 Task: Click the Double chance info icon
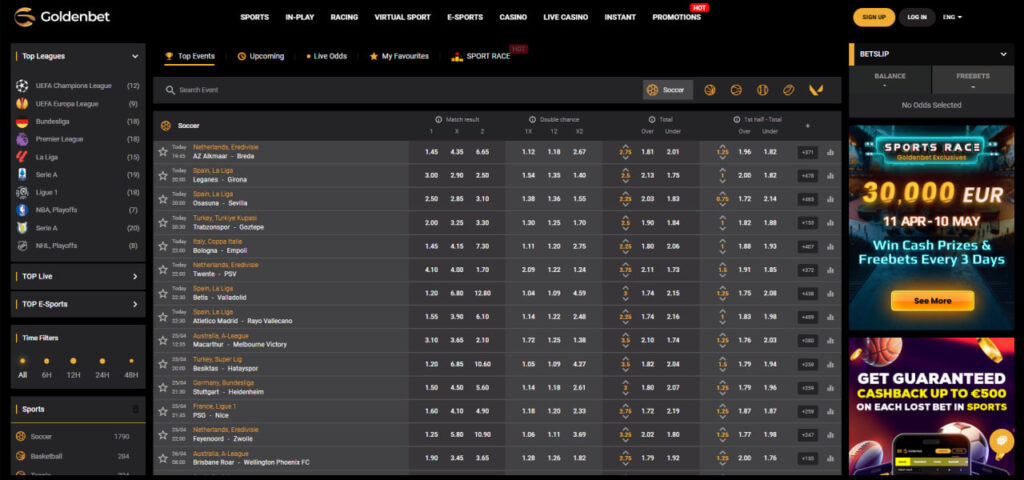point(532,120)
